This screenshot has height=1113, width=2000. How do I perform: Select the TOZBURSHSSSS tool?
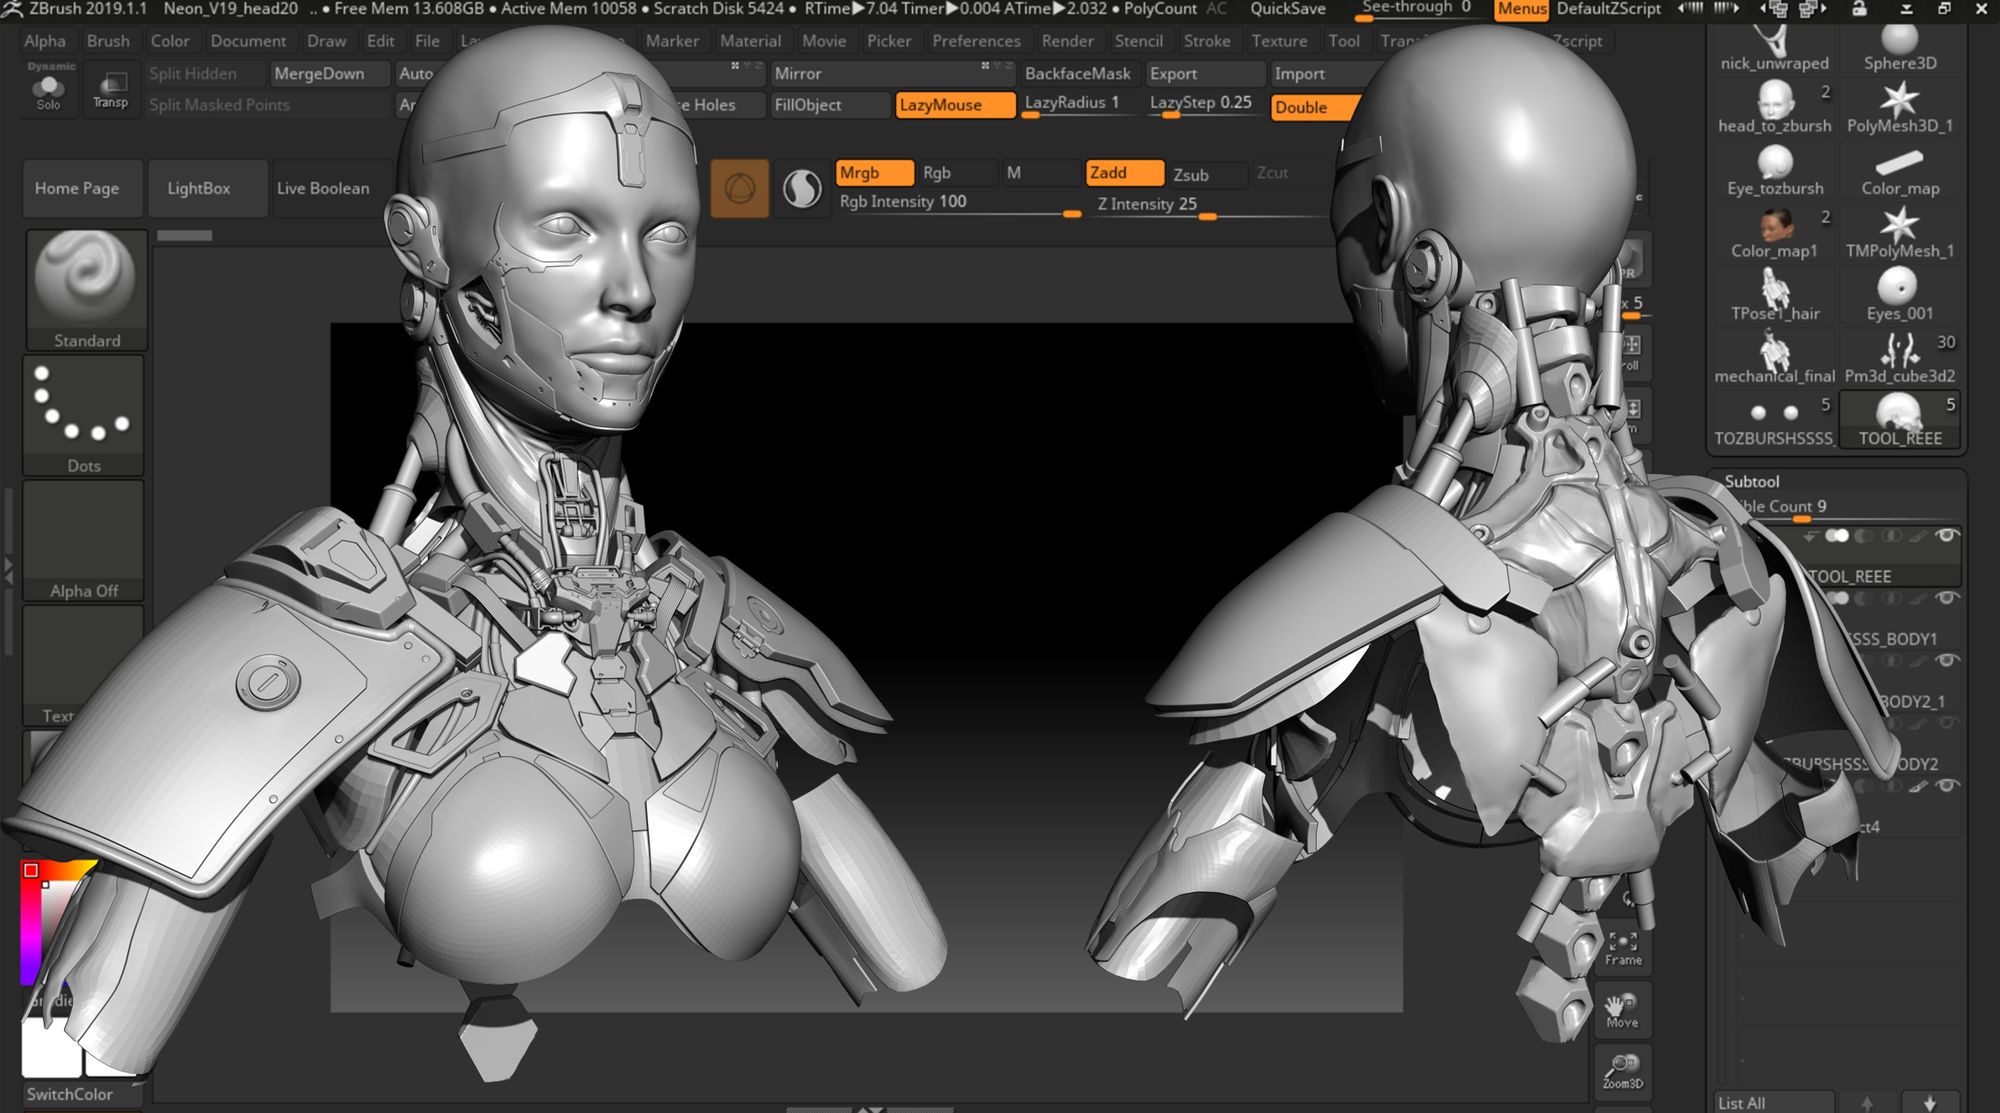coord(1774,421)
